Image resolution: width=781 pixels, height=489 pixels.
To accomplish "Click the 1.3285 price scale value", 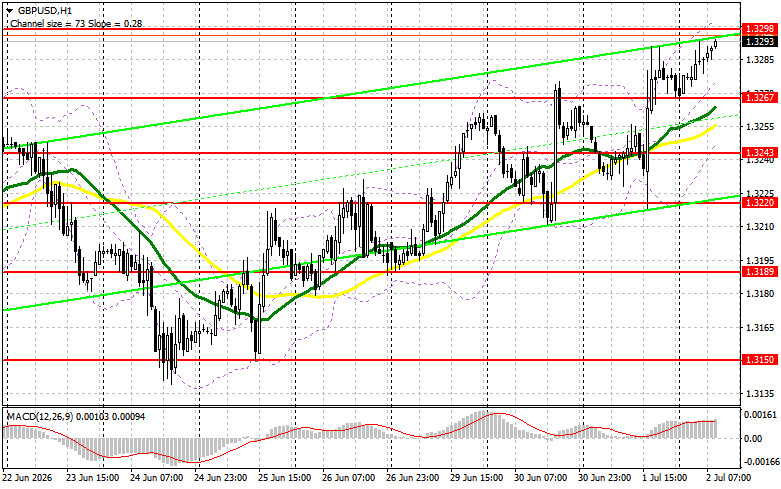I will 759,60.
